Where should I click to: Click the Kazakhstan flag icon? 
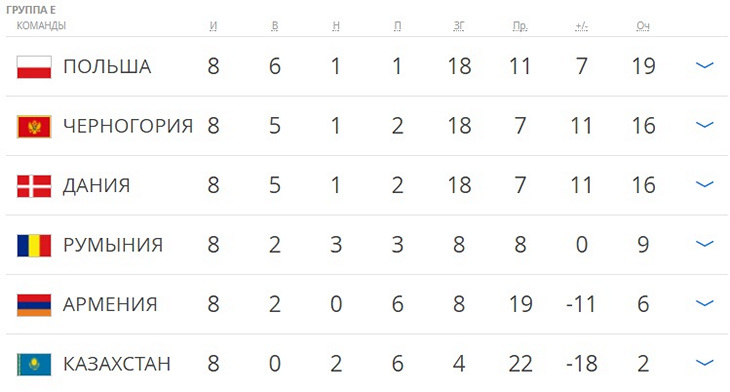34,365
